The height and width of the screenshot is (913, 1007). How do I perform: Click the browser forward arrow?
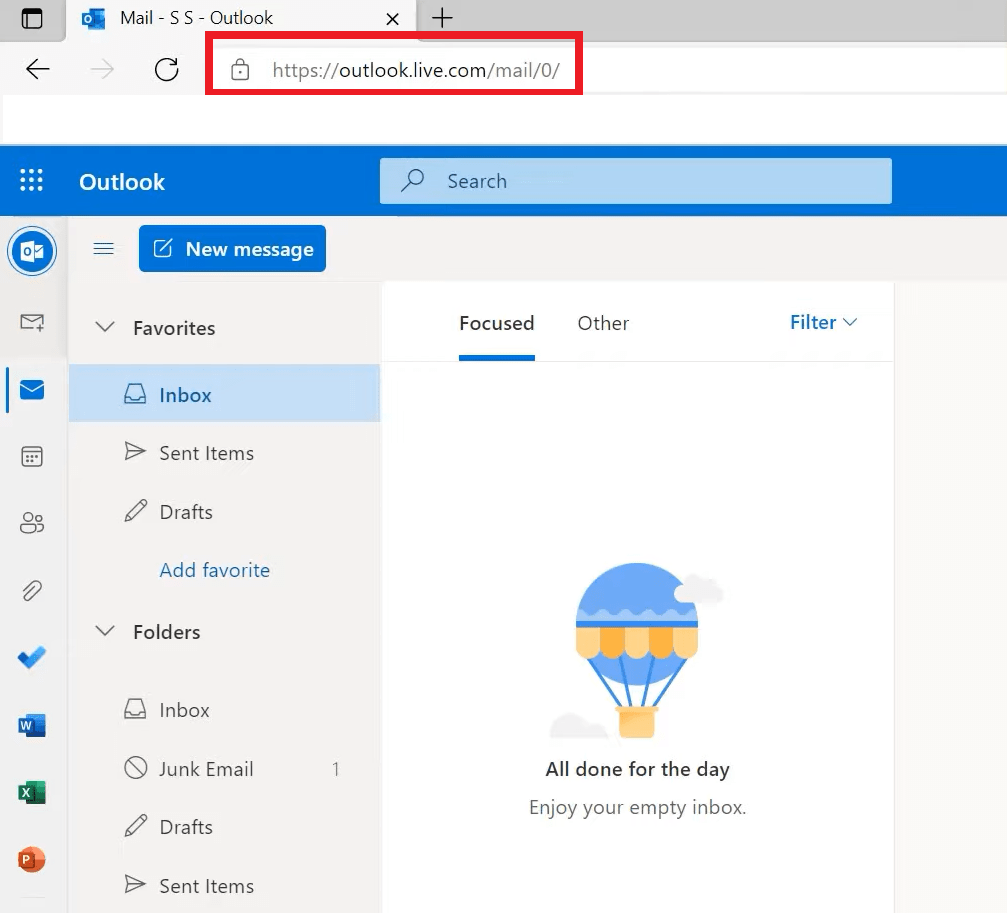[102, 69]
